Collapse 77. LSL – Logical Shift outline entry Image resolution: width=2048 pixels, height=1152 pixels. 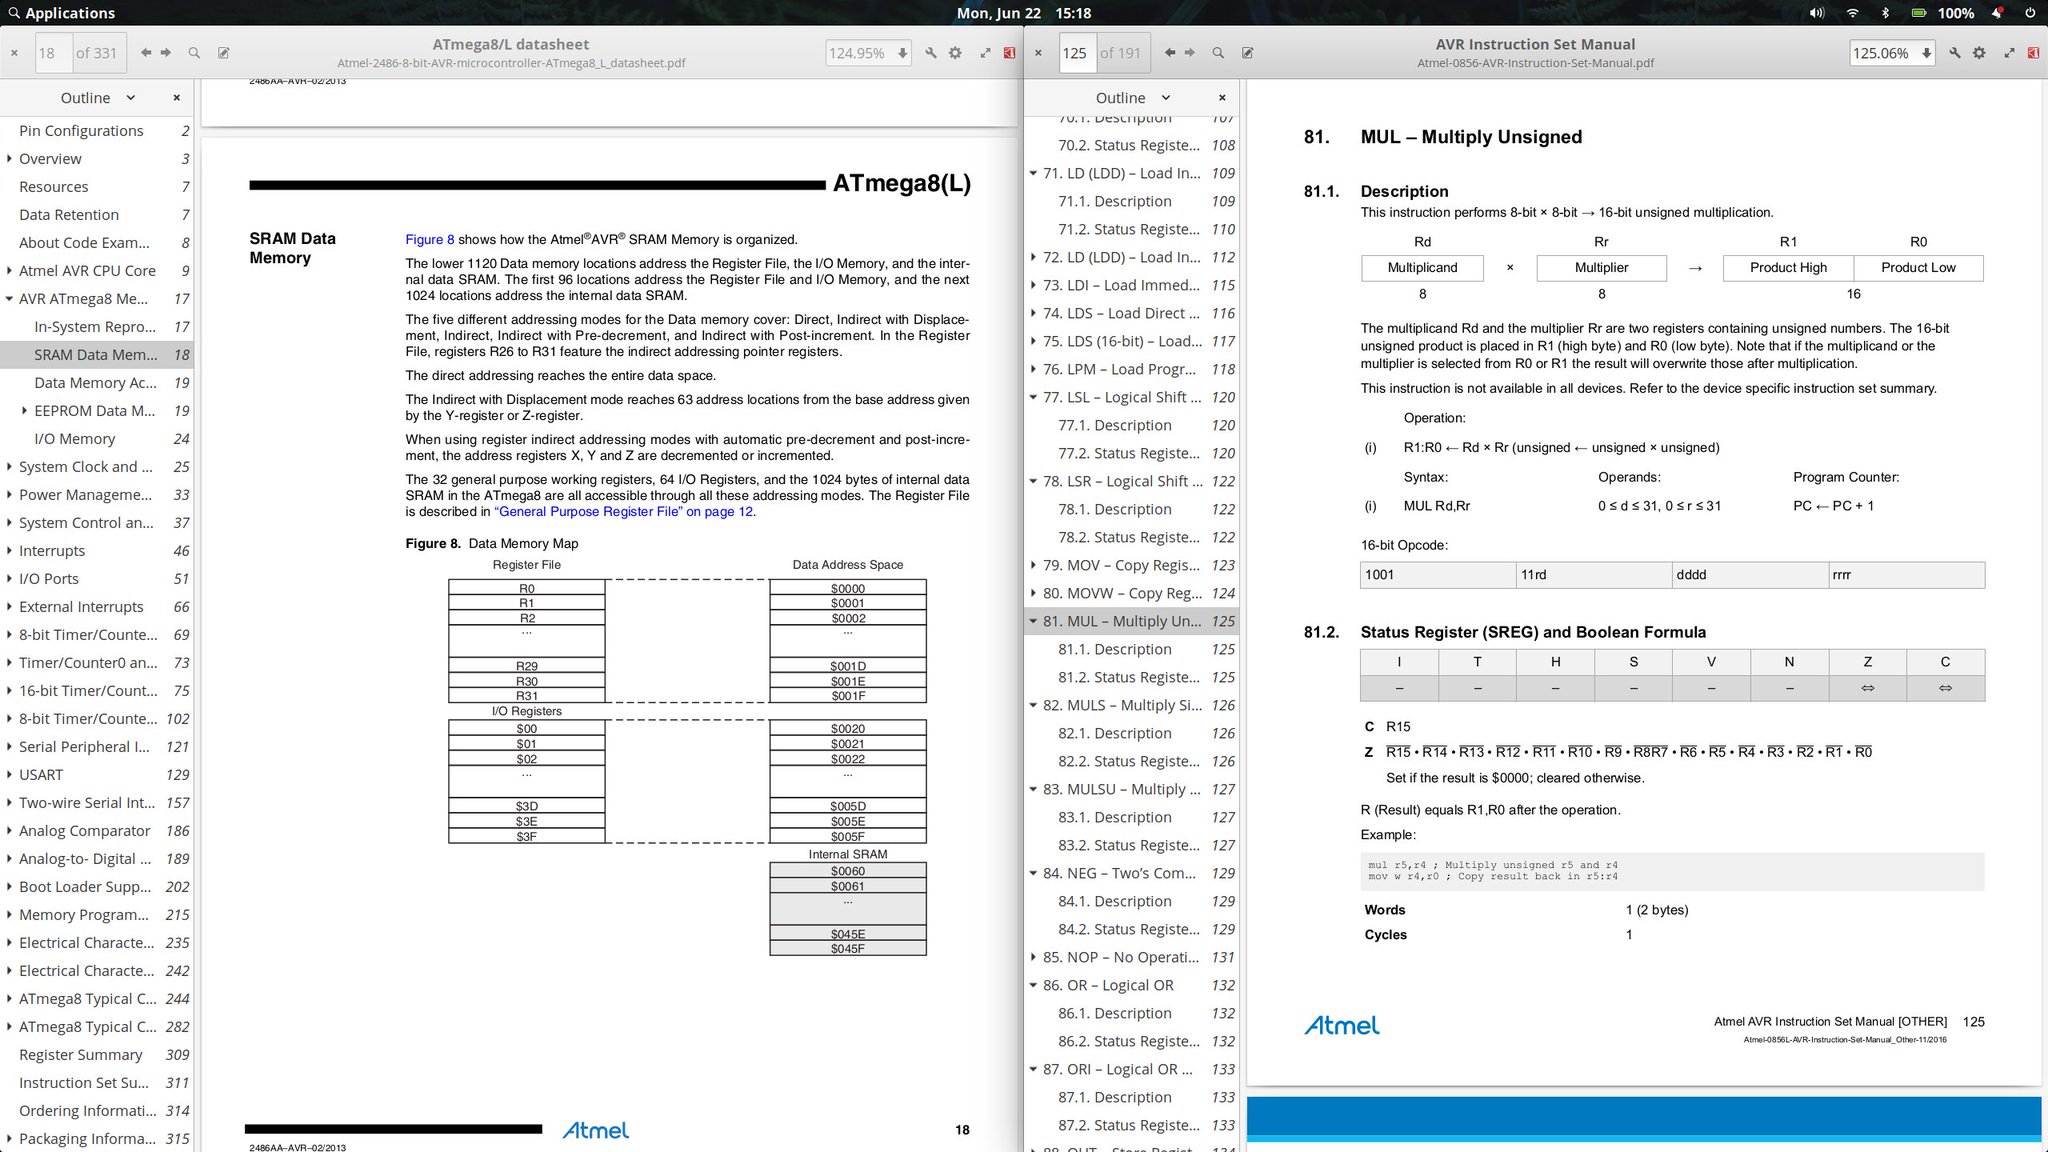(x=1033, y=397)
